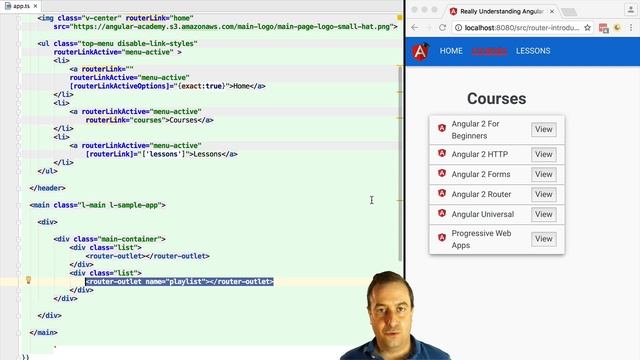Open the HOME menu link
The width and height of the screenshot is (640, 360).
[451, 51]
